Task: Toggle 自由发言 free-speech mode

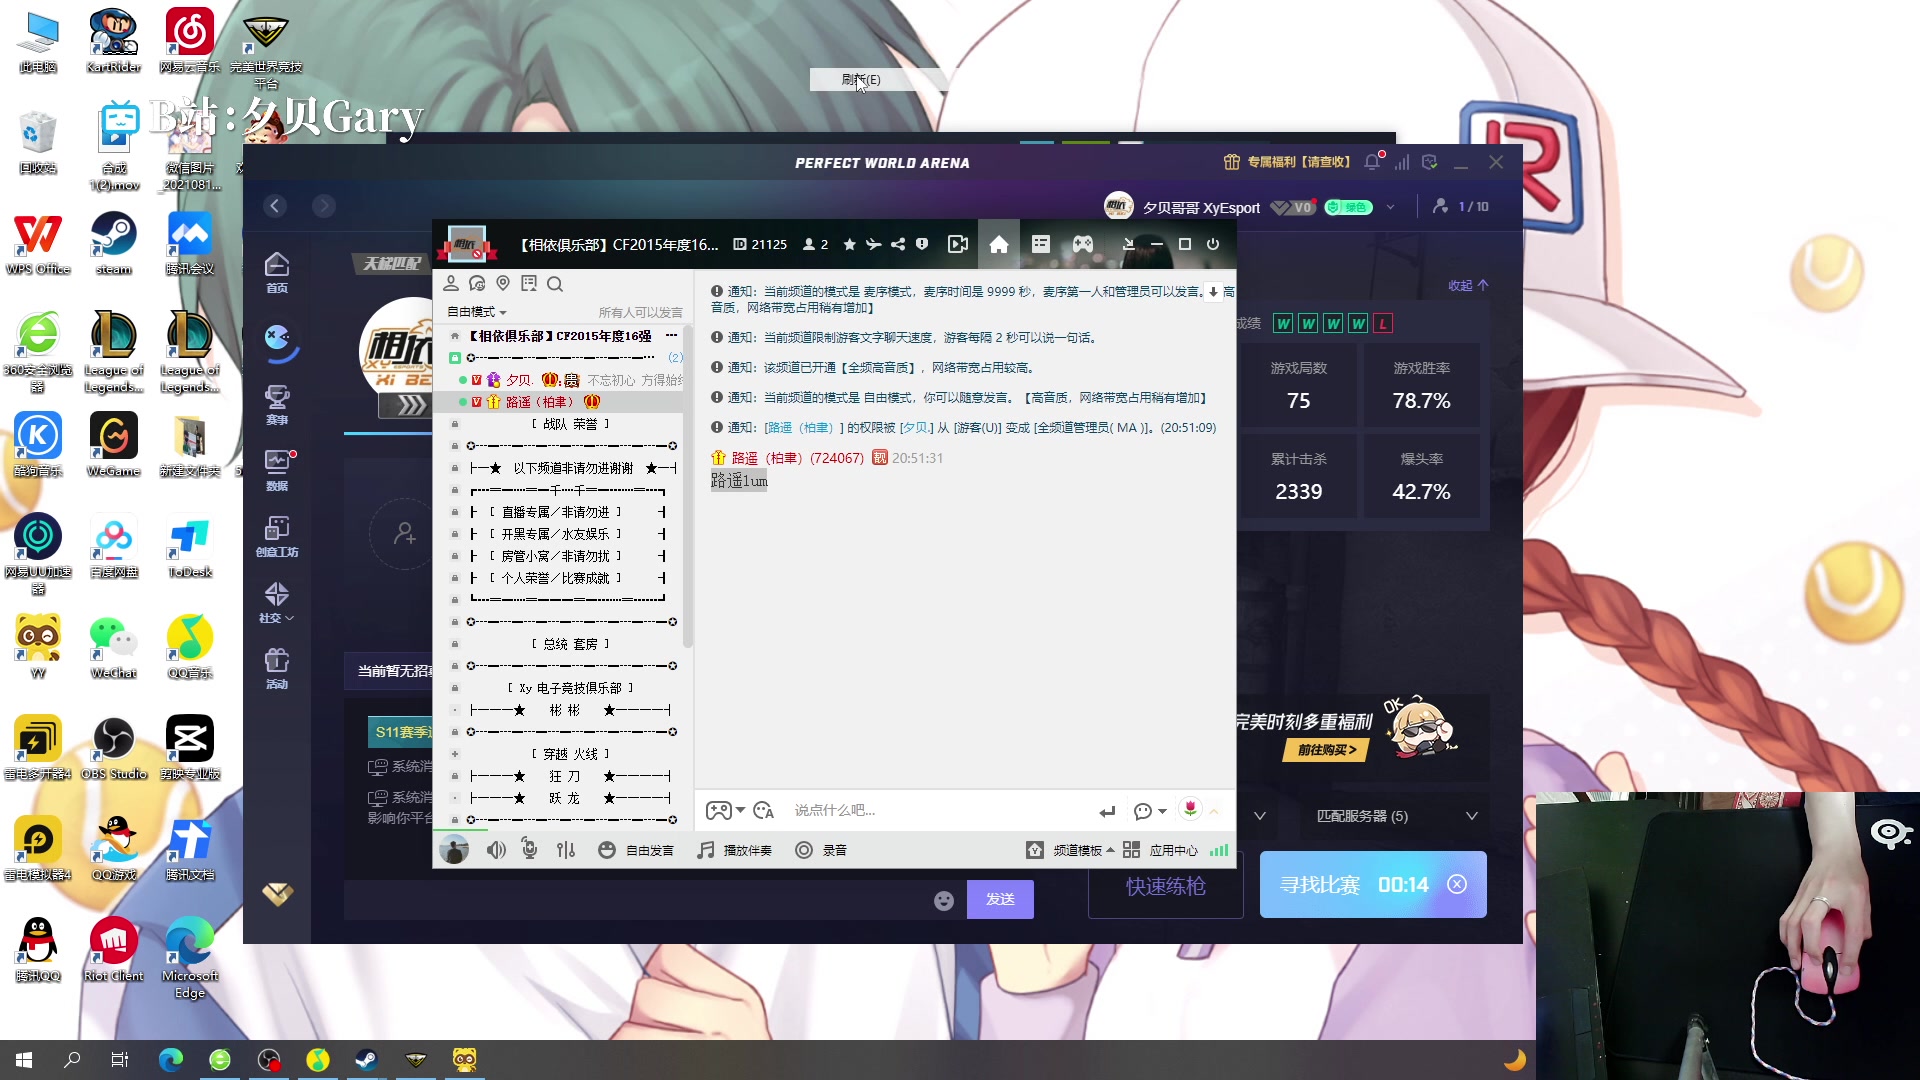Action: (x=636, y=850)
